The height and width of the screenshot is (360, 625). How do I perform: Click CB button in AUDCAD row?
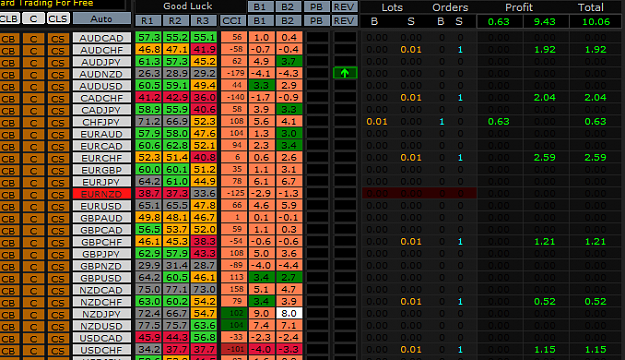pos(9,39)
